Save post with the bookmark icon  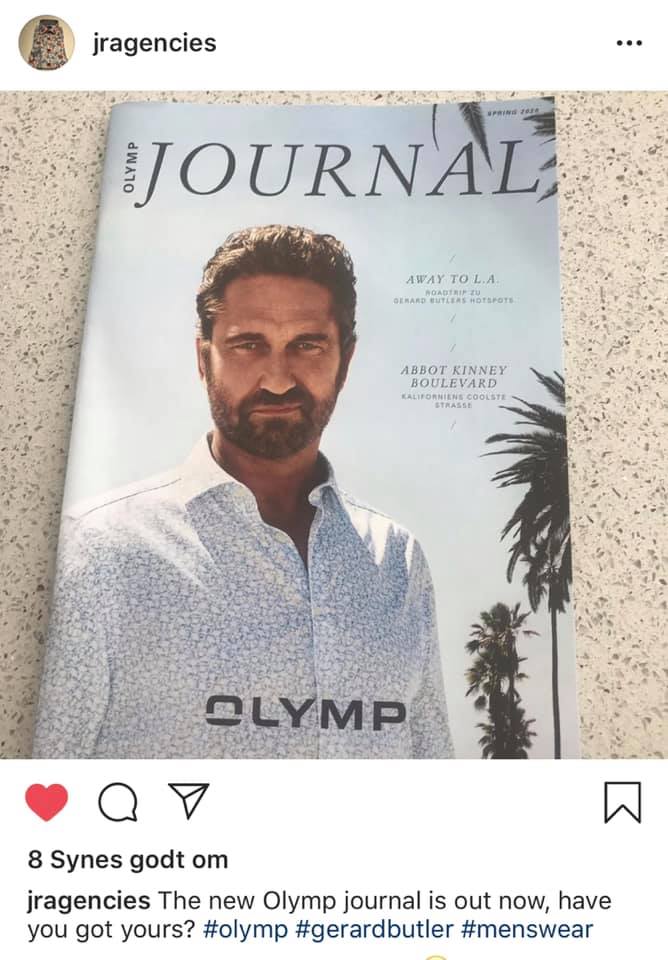click(x=623, y=802)
